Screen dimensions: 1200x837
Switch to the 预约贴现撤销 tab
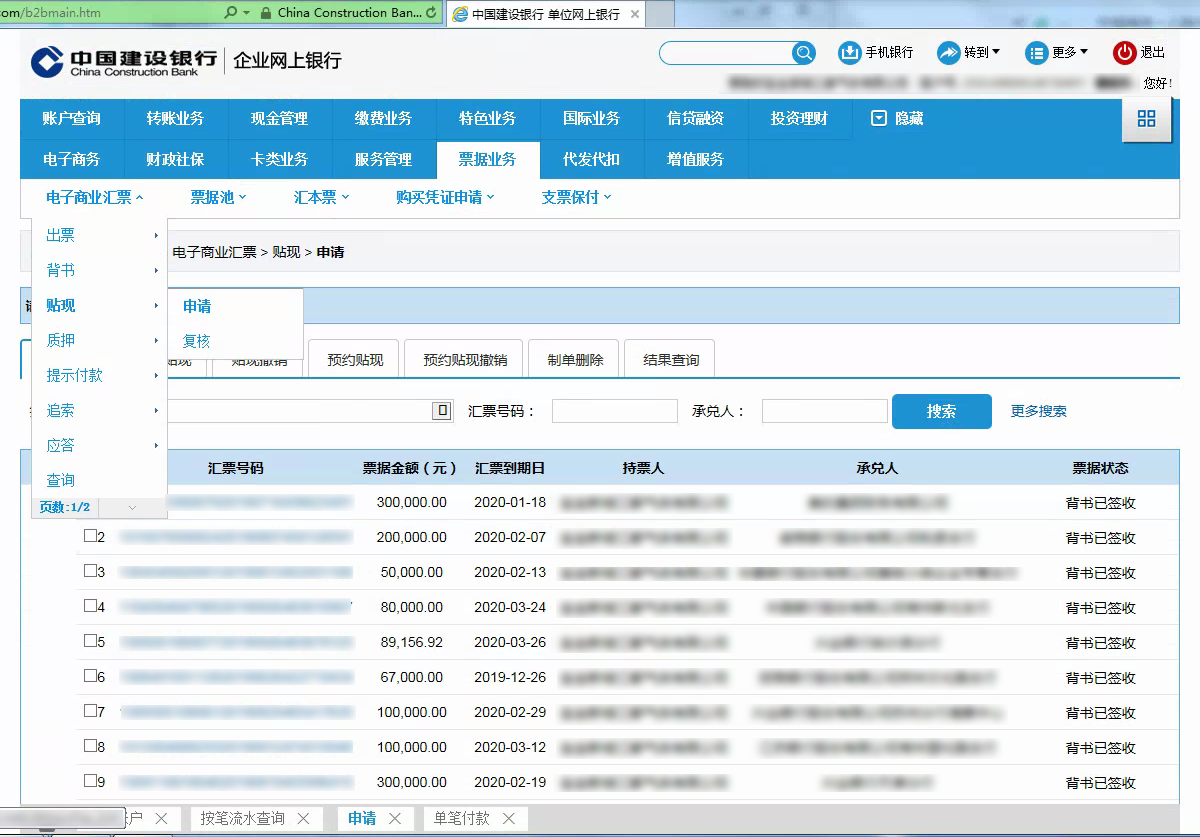465,359
